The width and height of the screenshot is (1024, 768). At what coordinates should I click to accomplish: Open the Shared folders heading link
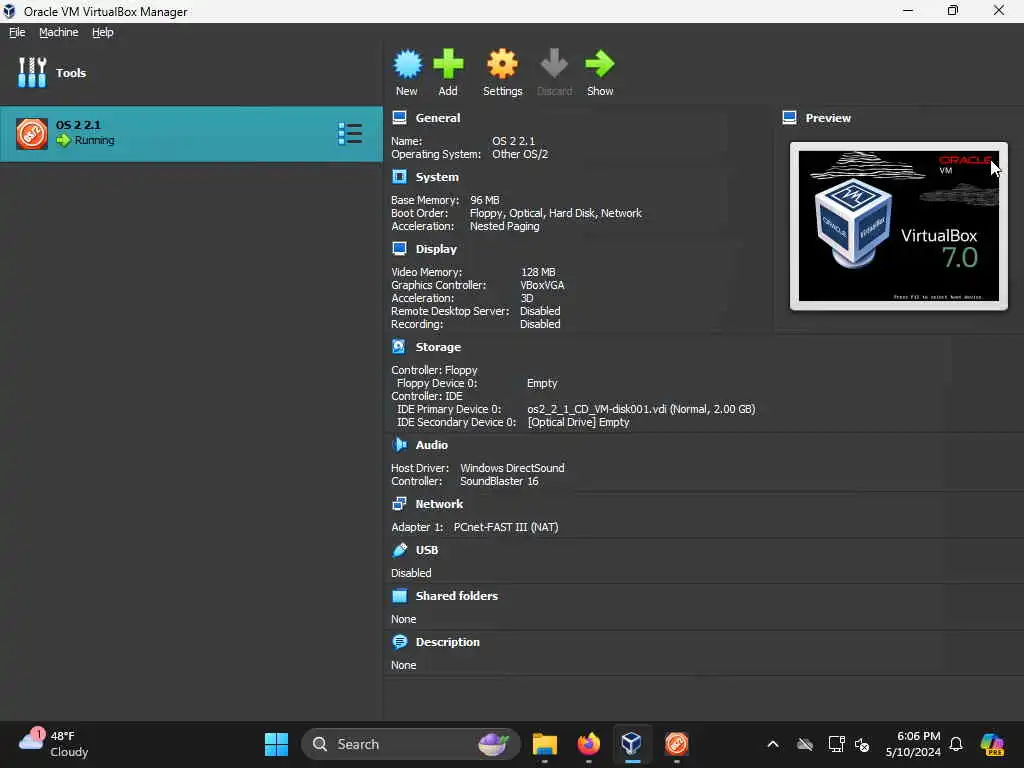(456, 596)
